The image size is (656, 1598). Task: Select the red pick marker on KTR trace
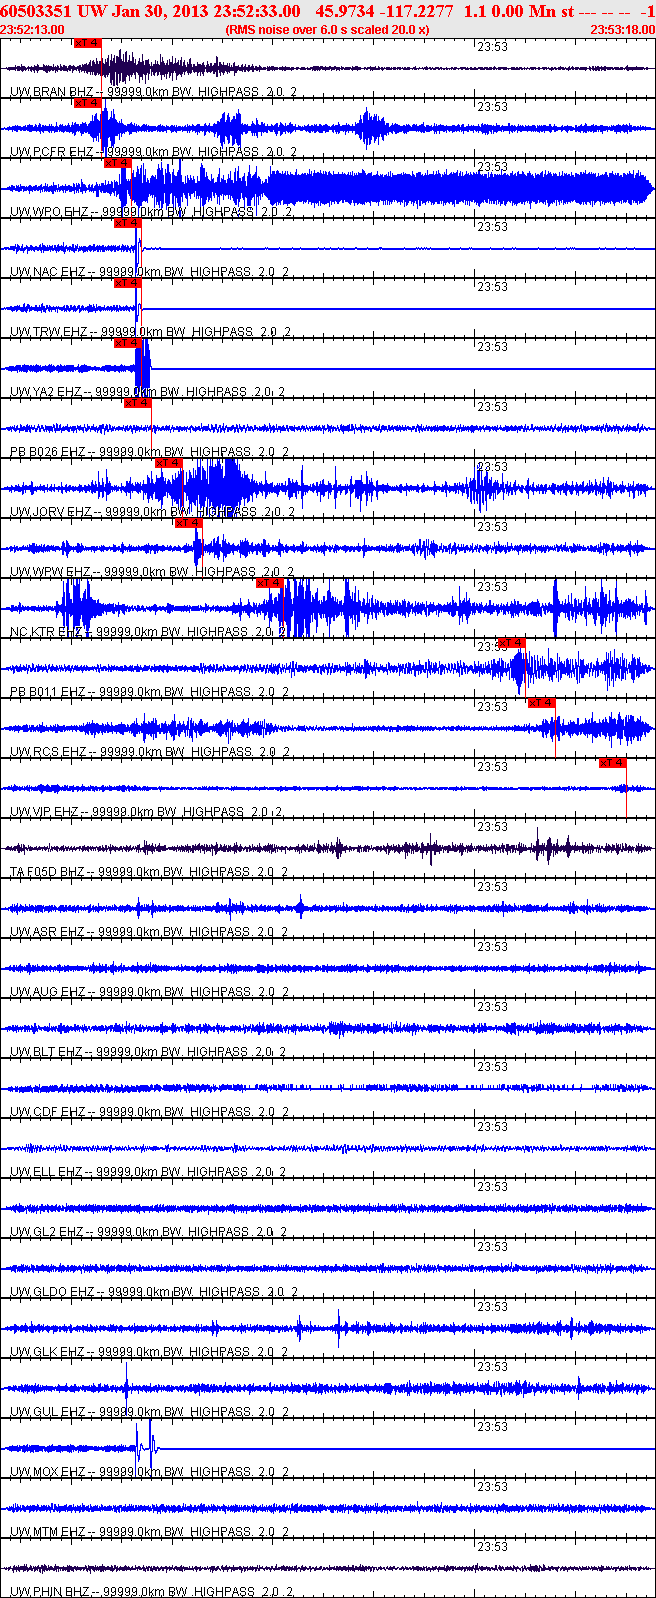click(270, 583)
